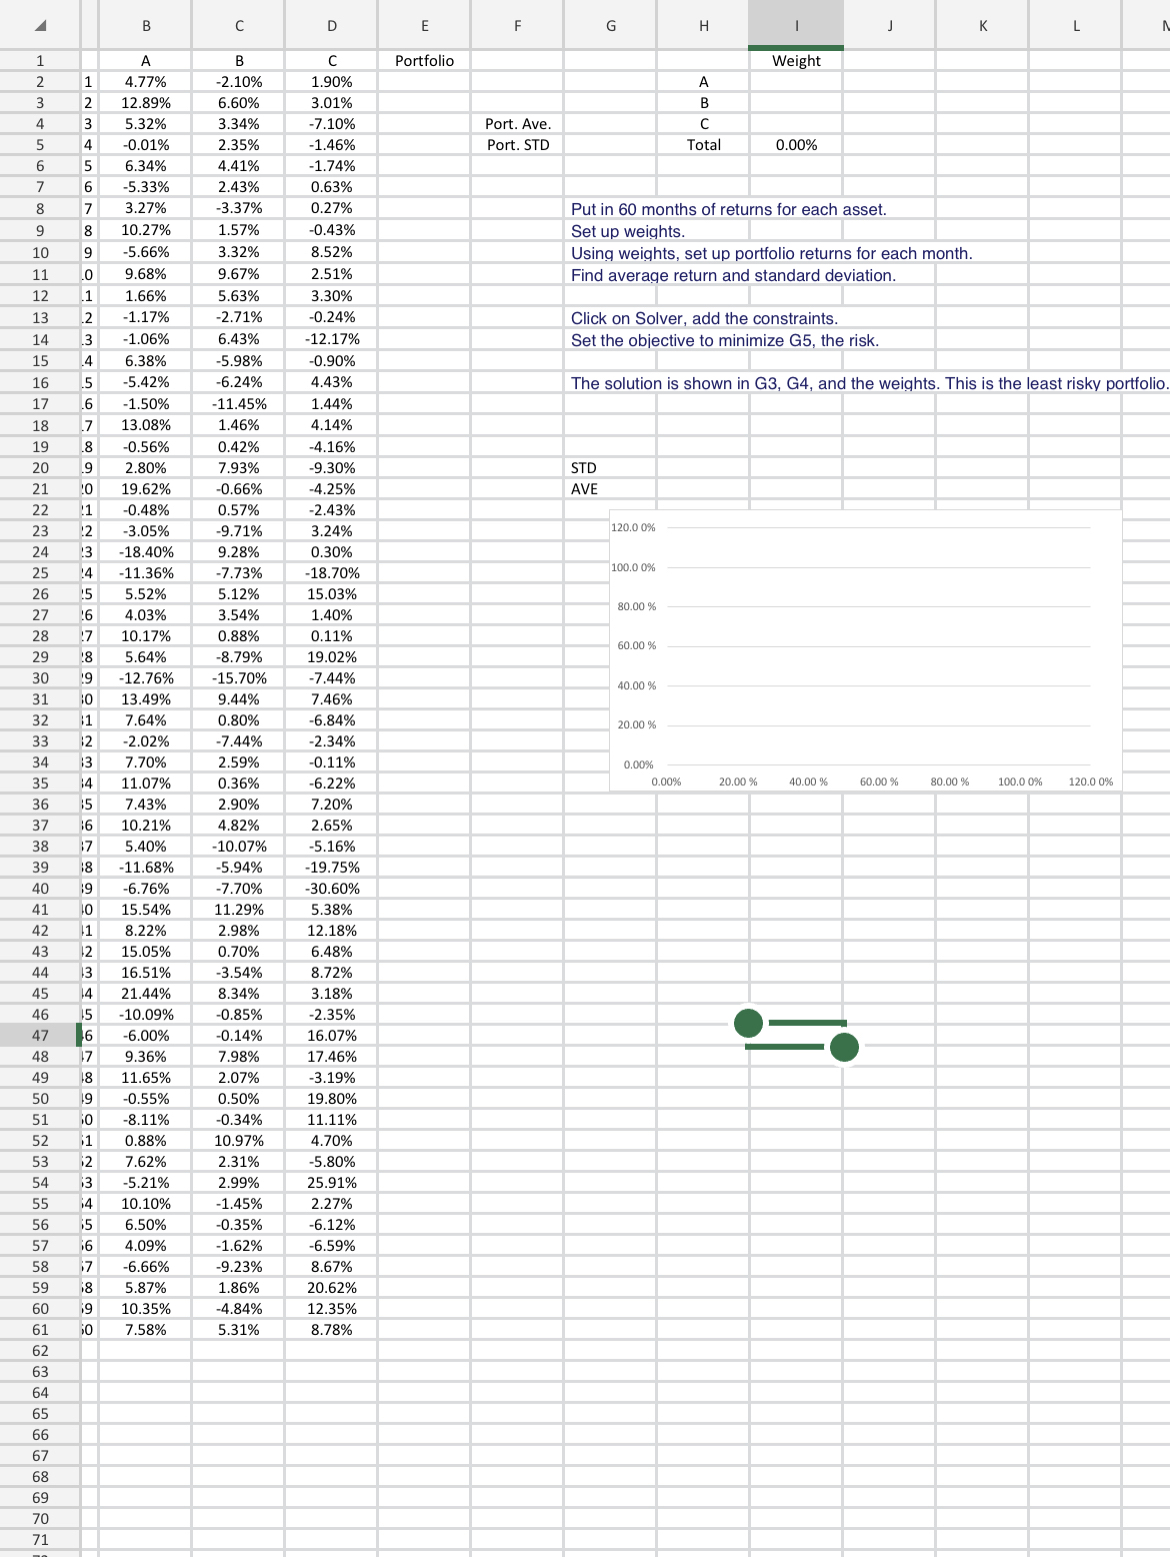Click the instruction text about Solver constraints
This screenshot has height=1557, width=1170.
(x=705, y=318)
